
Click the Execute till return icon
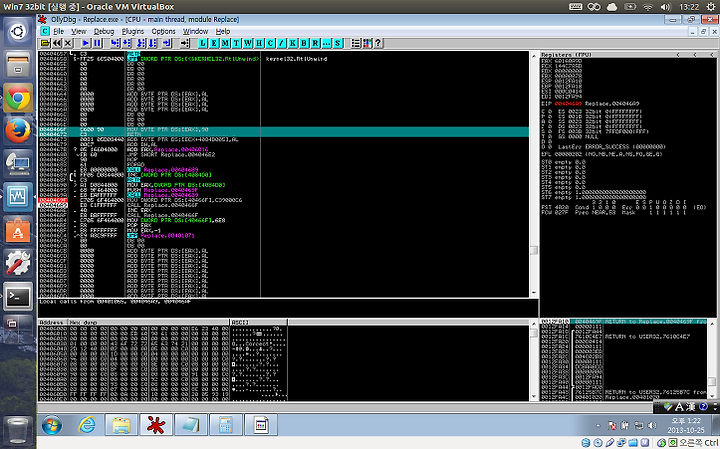click(167, 43)
